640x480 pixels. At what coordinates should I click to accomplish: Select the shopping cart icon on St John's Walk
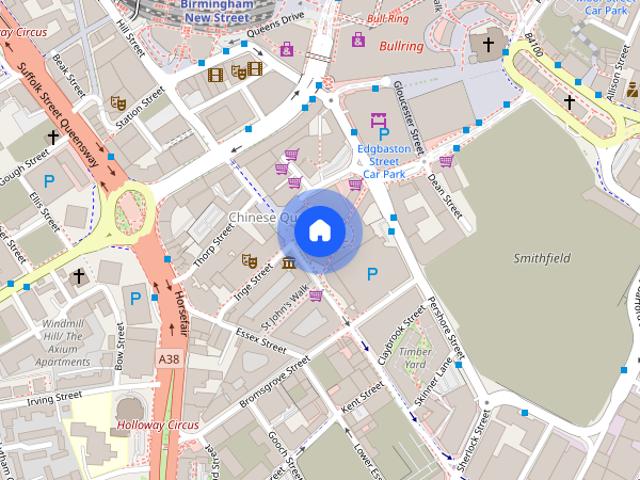317,295
